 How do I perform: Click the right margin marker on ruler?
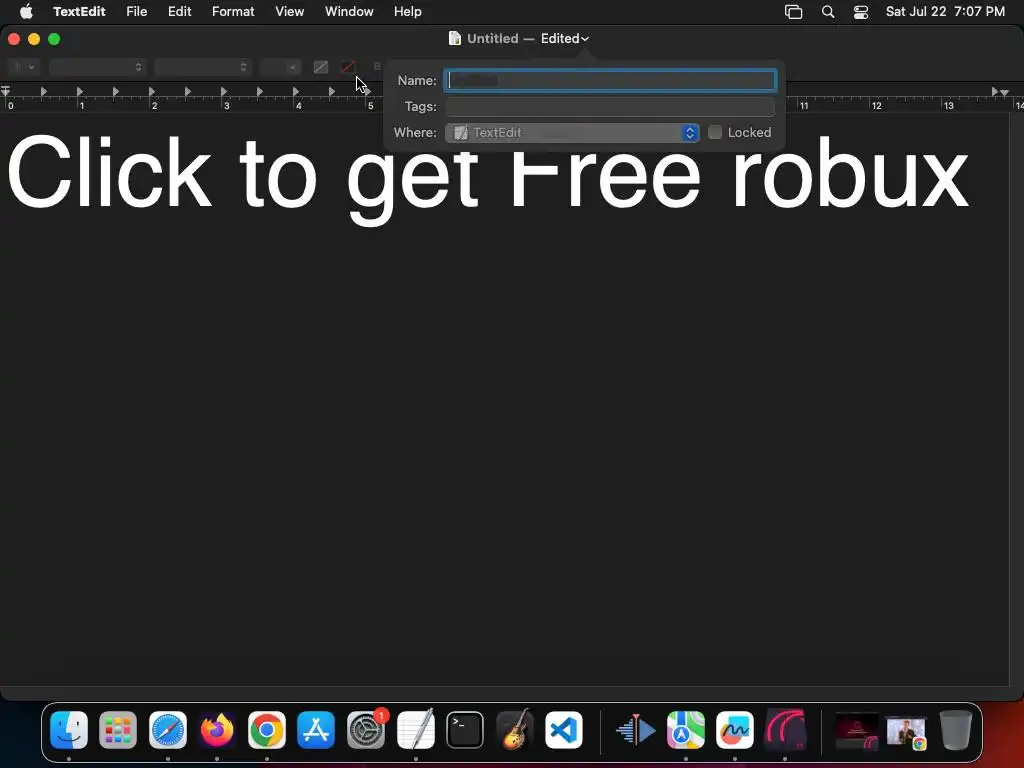point(1005,92)
